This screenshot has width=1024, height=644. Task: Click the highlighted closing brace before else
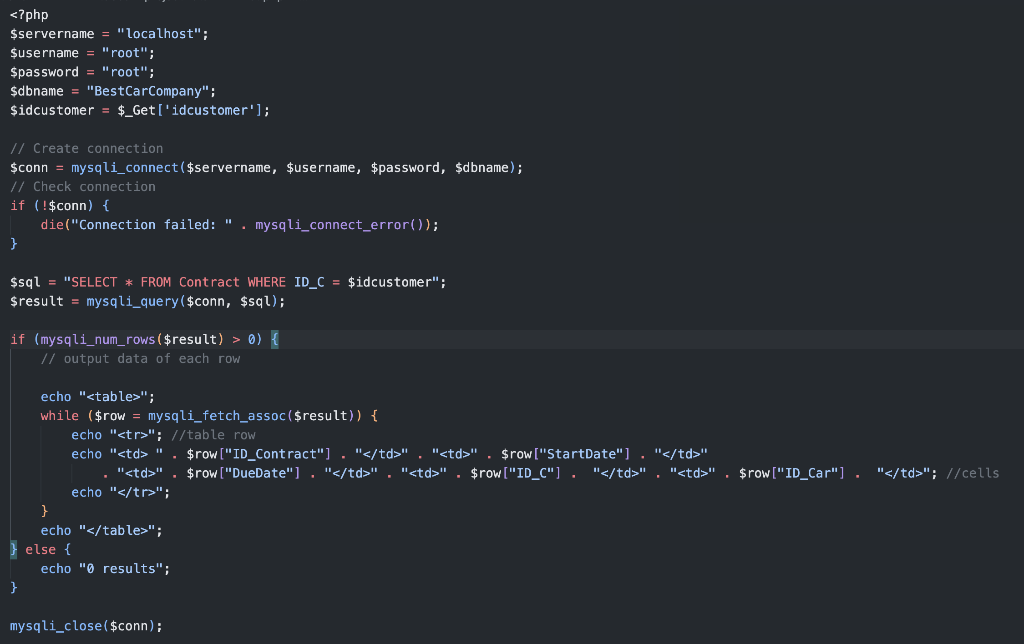(12, 548)
